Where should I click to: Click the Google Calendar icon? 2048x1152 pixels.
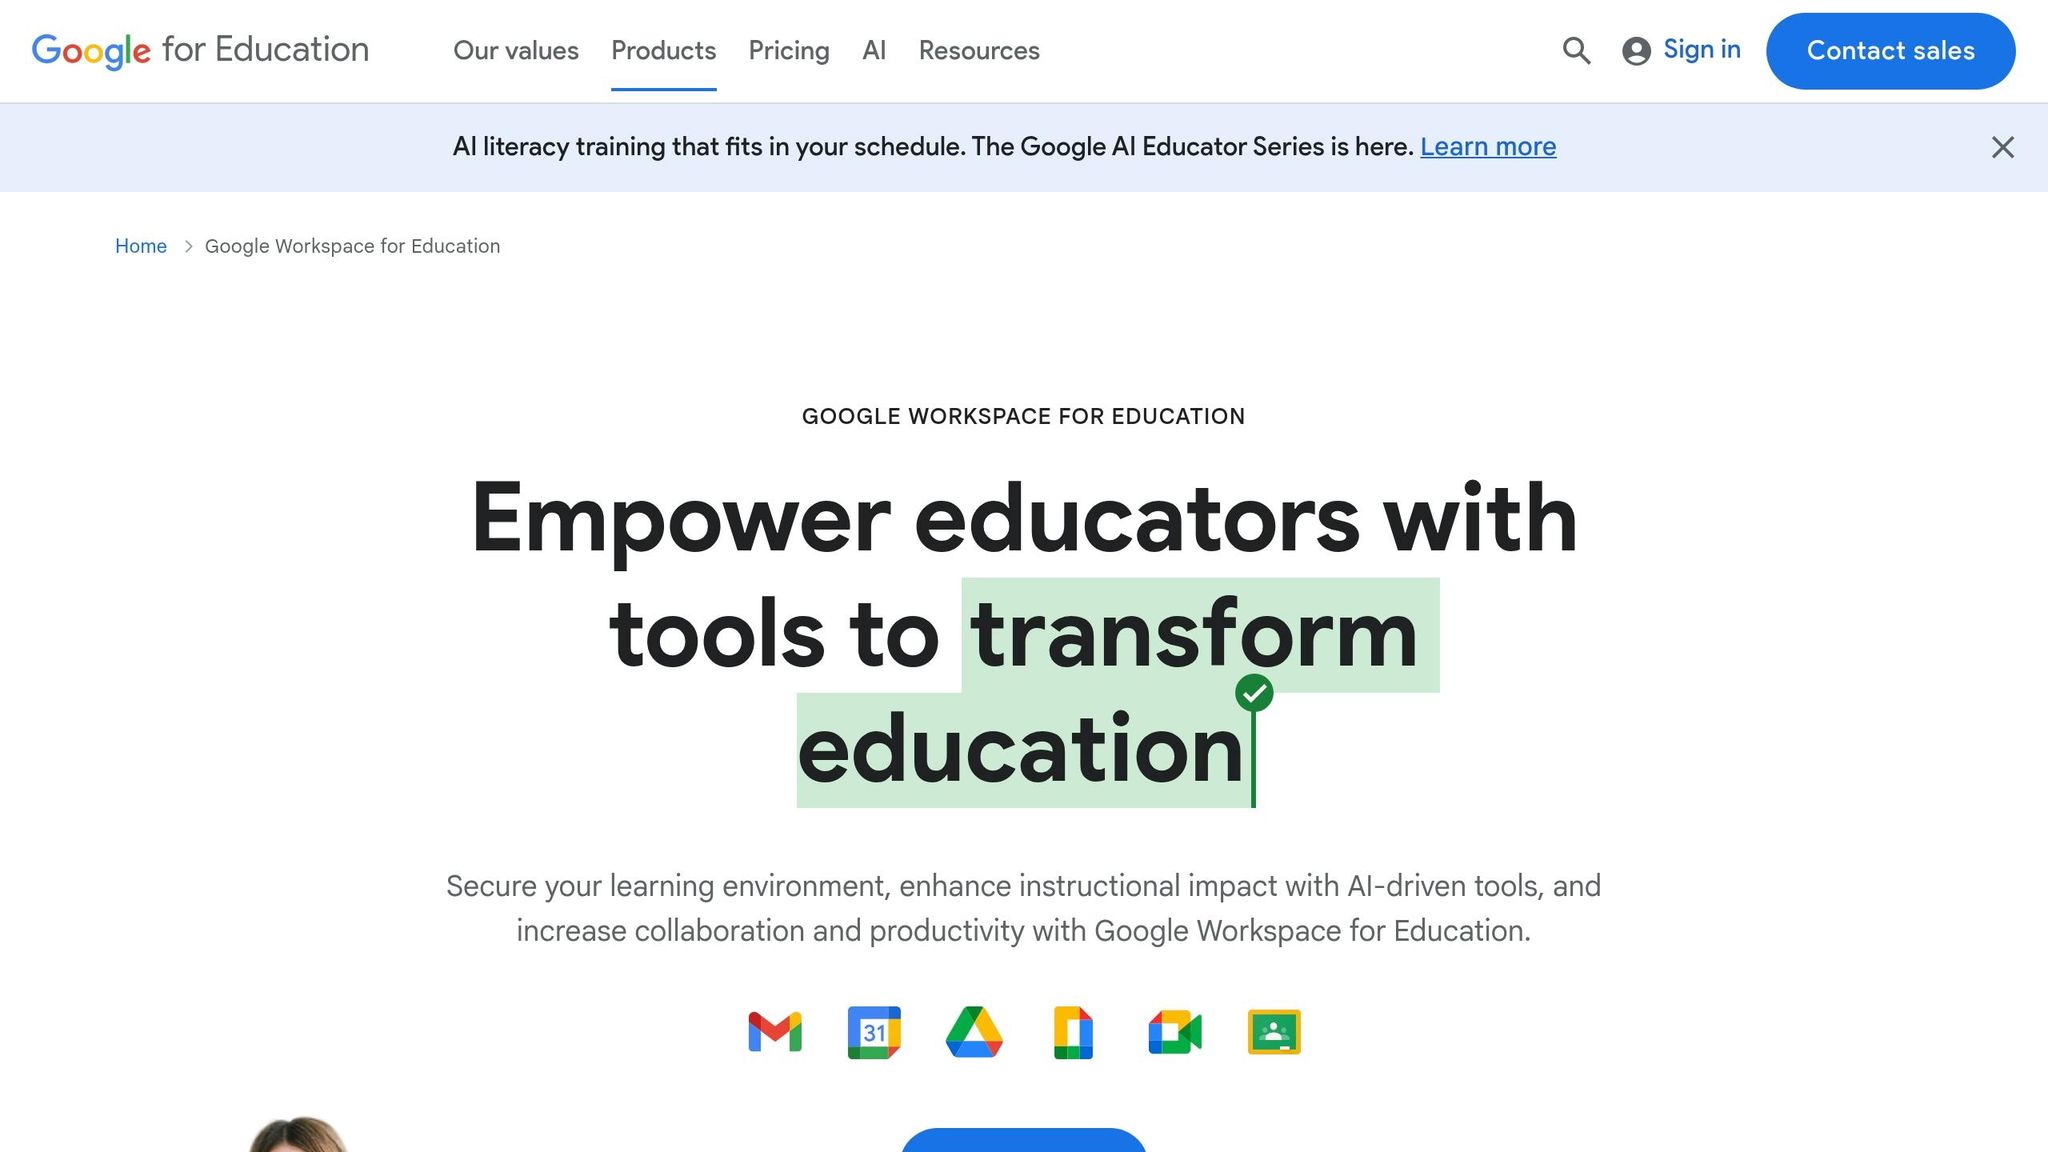[874, 1032]
